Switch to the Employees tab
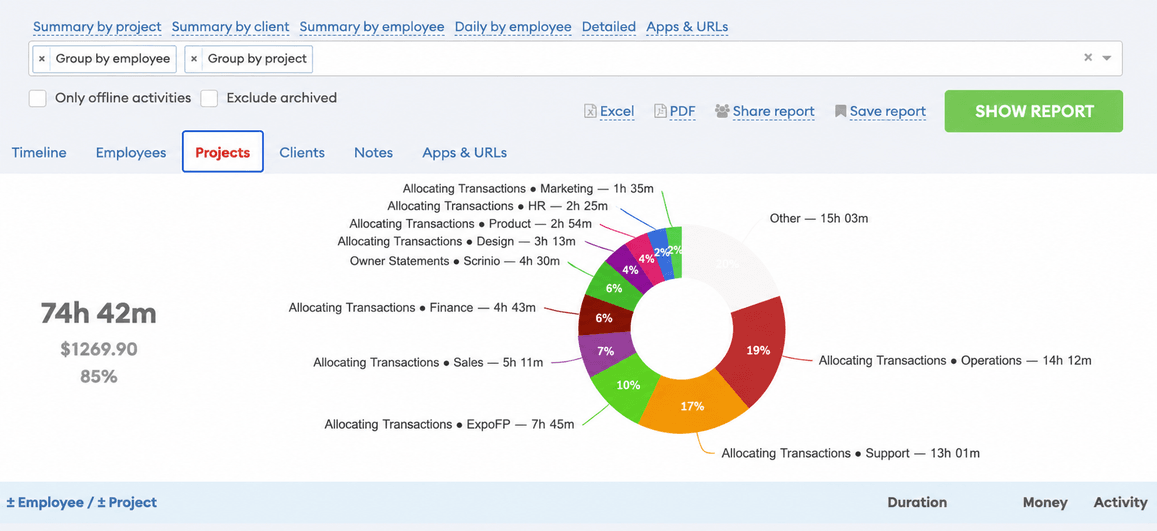Image resolution: width=1157 pixels, height=531 pixels. pos(131,153)
